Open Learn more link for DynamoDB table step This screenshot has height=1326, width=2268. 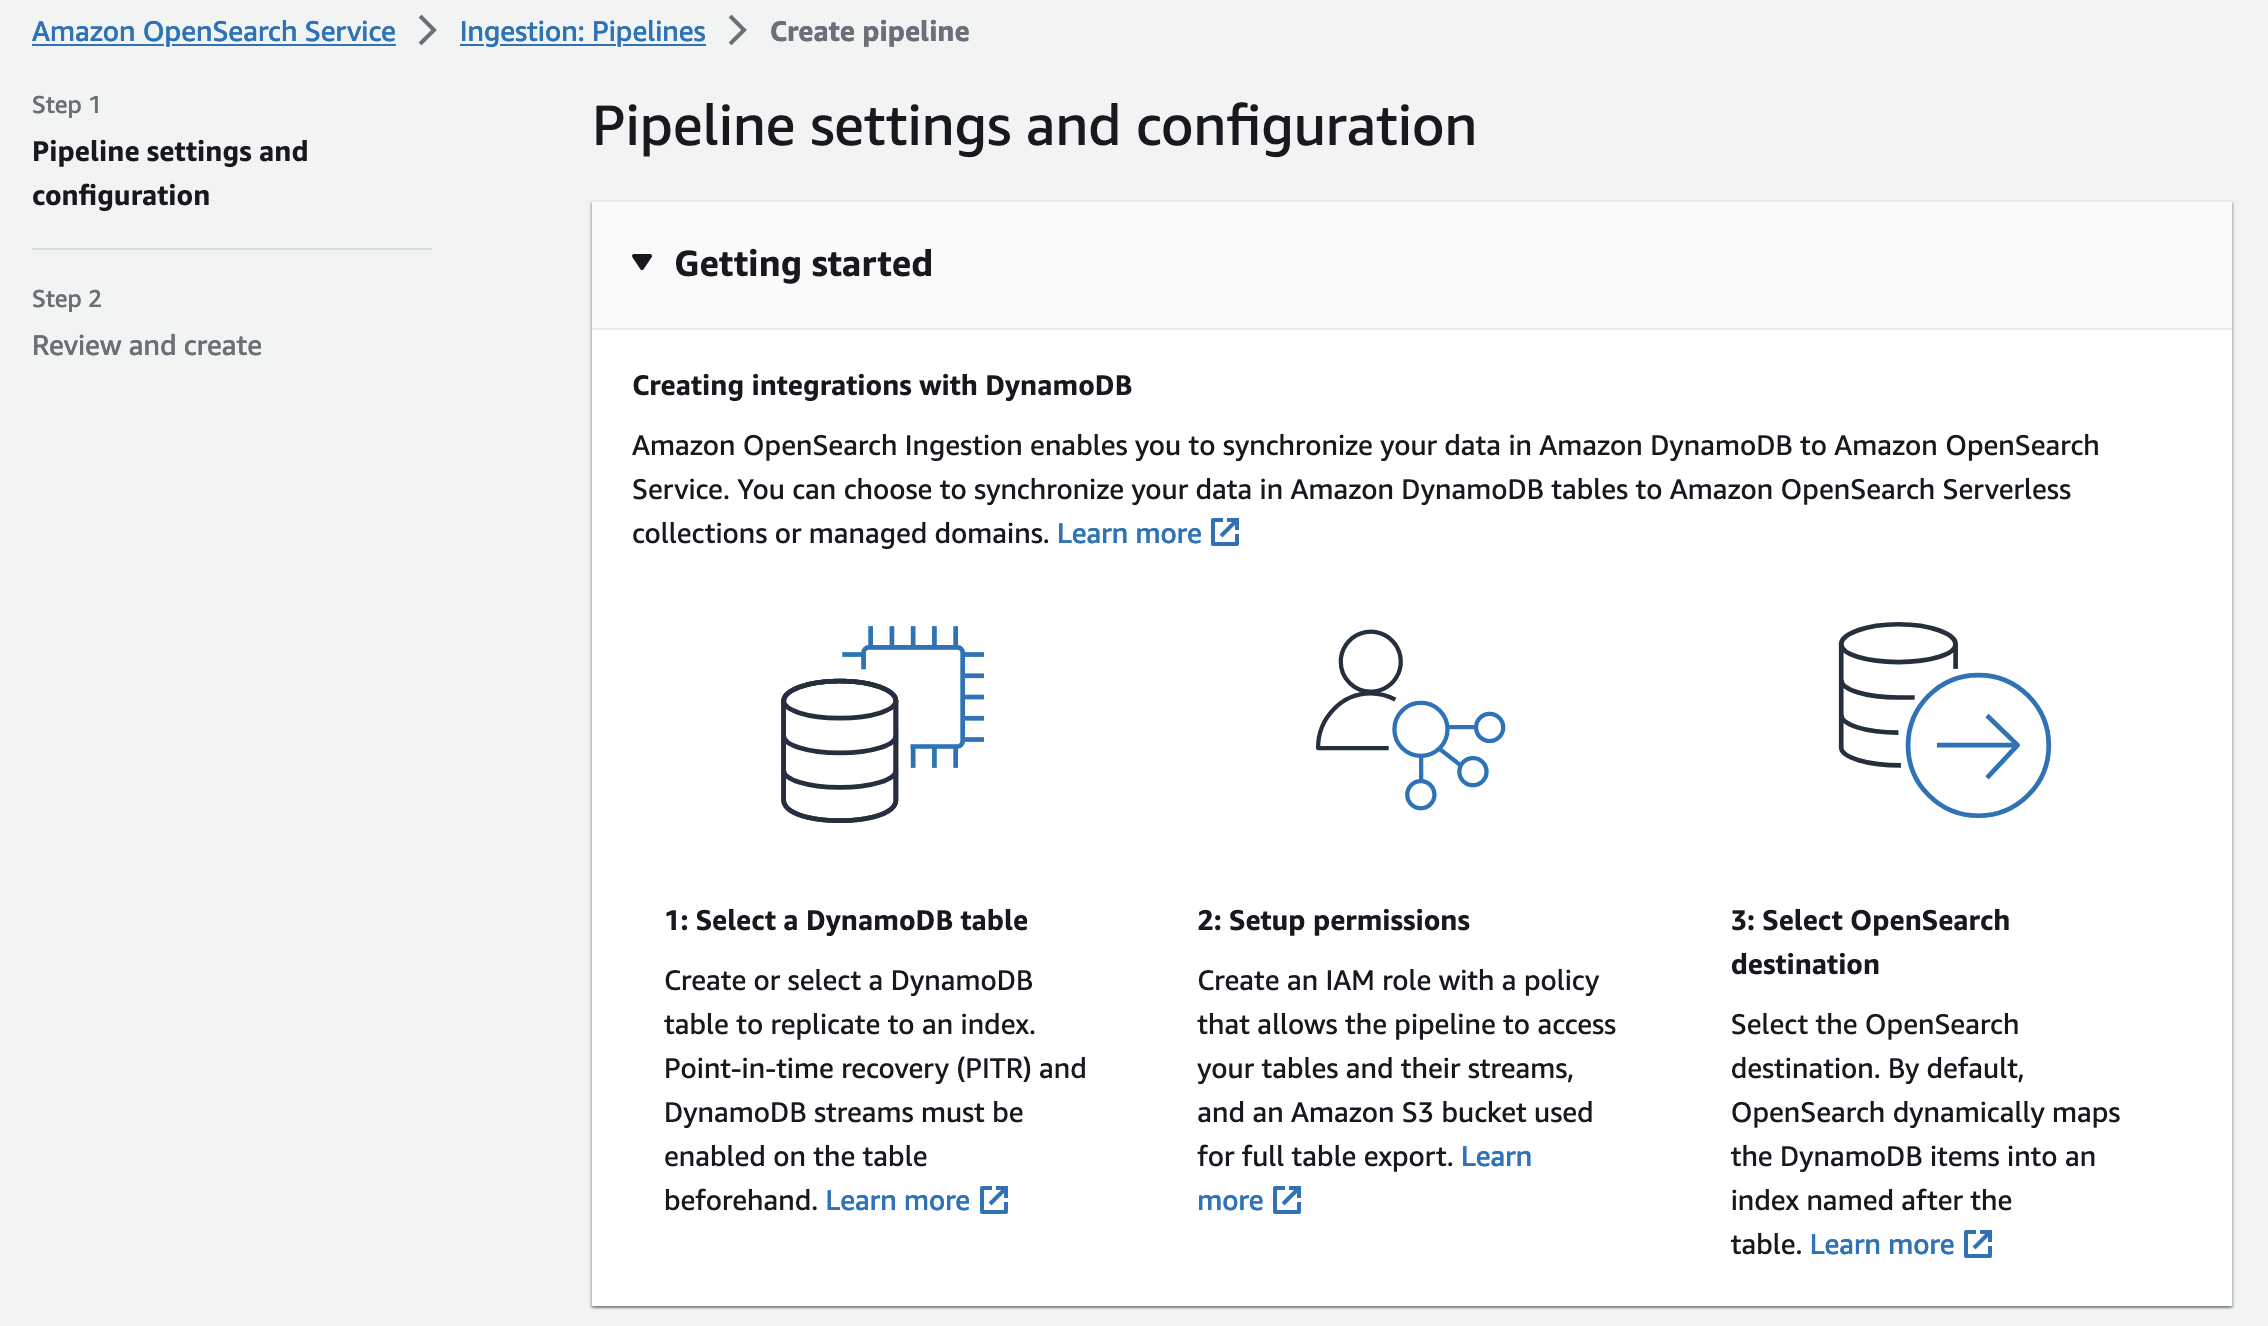(897, 1200)
